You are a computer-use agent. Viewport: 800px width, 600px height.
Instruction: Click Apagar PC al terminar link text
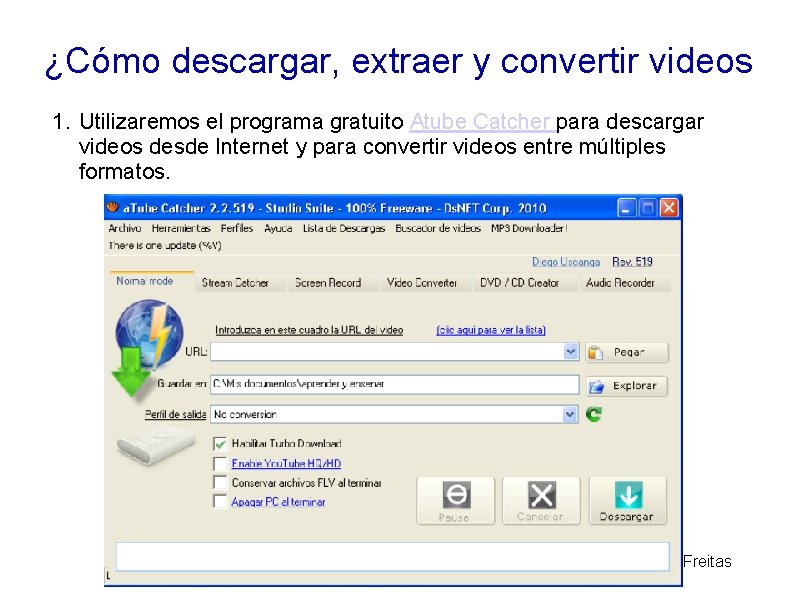click(278, 502)
